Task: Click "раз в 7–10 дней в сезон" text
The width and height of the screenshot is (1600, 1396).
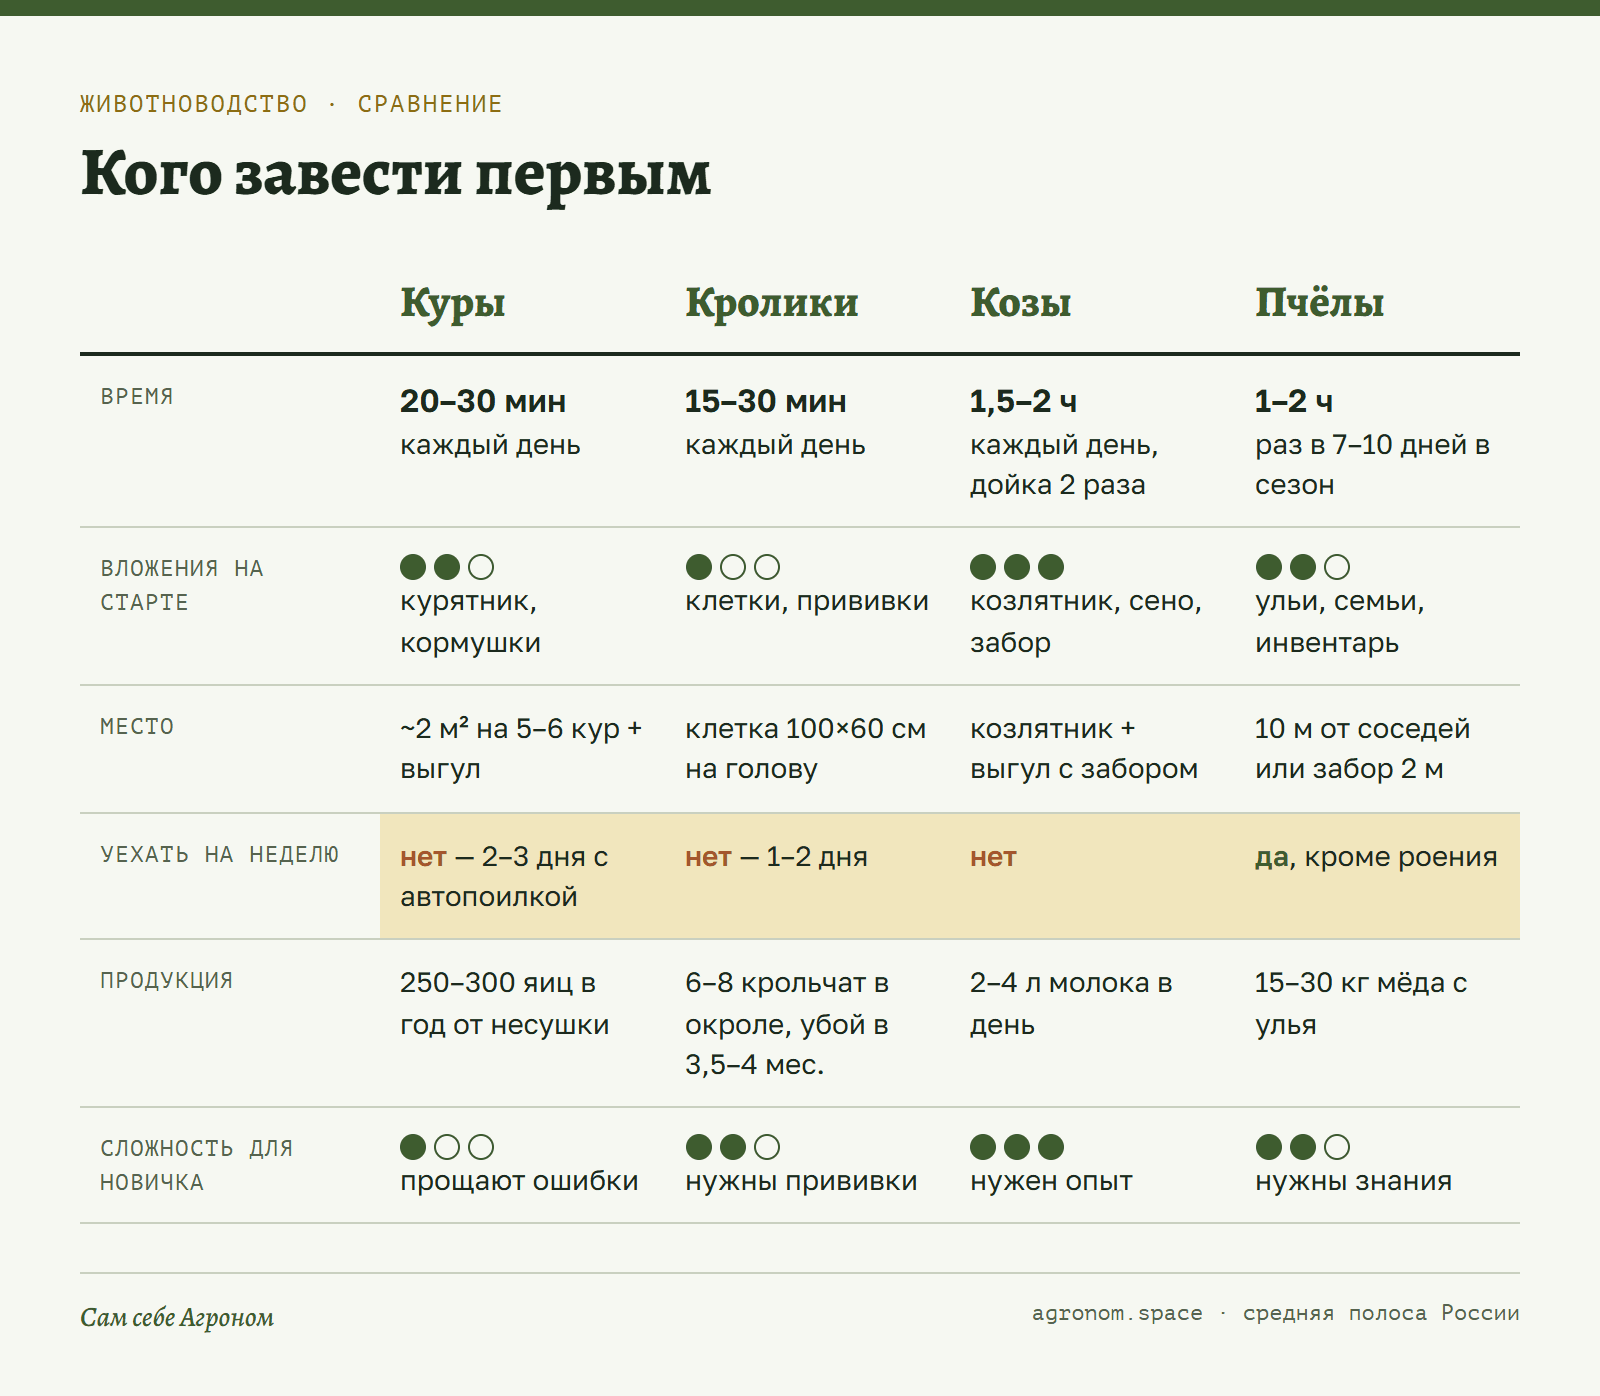Action: tap(1372, 465)
